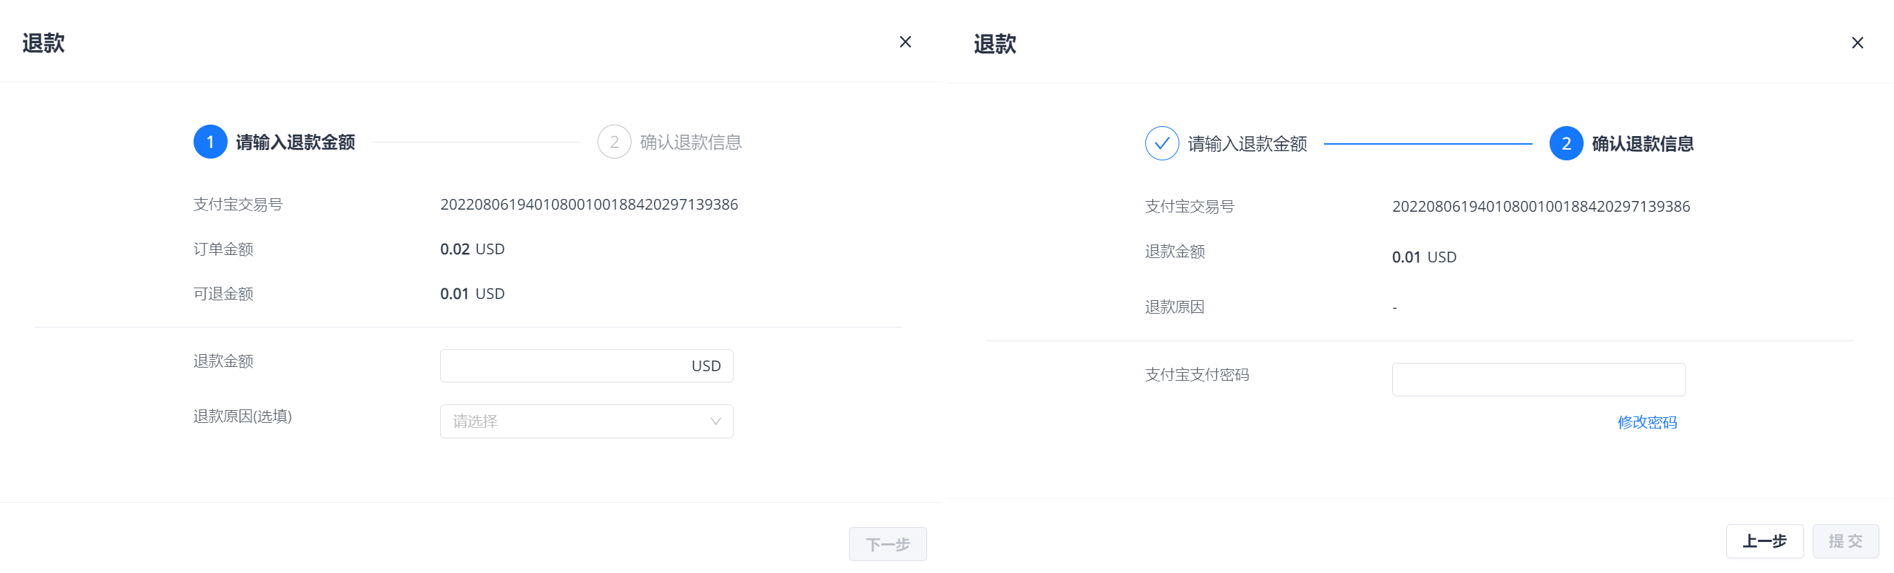The height and width of the screenshot is (573, 1894).
Task: Select the grayed-out 确认退款信息 step label
Action: click(691, 142)
